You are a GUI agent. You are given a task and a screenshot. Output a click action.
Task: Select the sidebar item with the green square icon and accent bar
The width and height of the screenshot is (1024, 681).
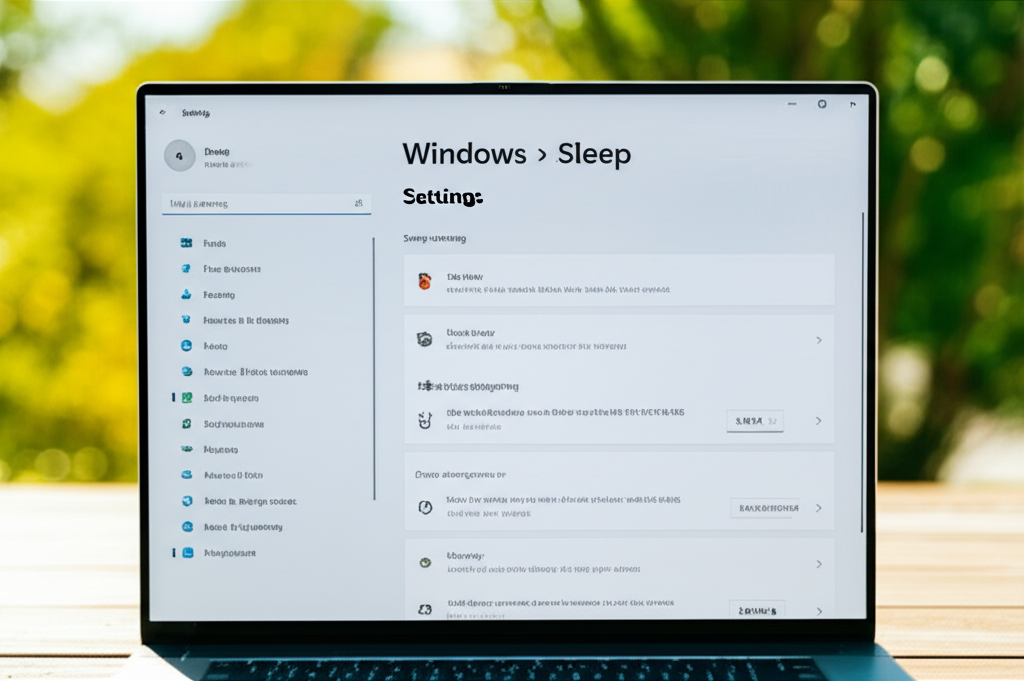230,397
